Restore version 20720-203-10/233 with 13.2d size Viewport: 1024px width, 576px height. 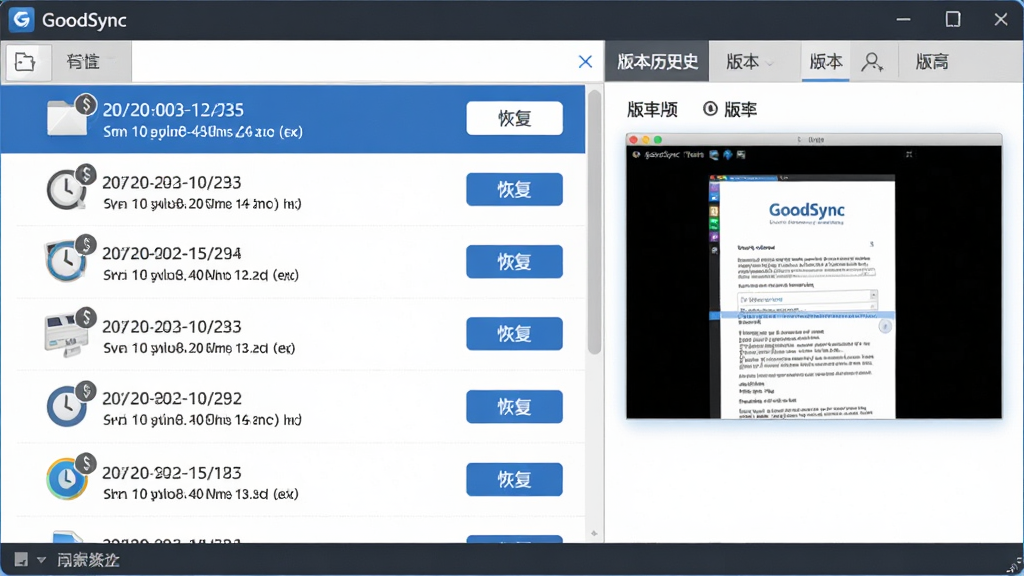point(515,334)
